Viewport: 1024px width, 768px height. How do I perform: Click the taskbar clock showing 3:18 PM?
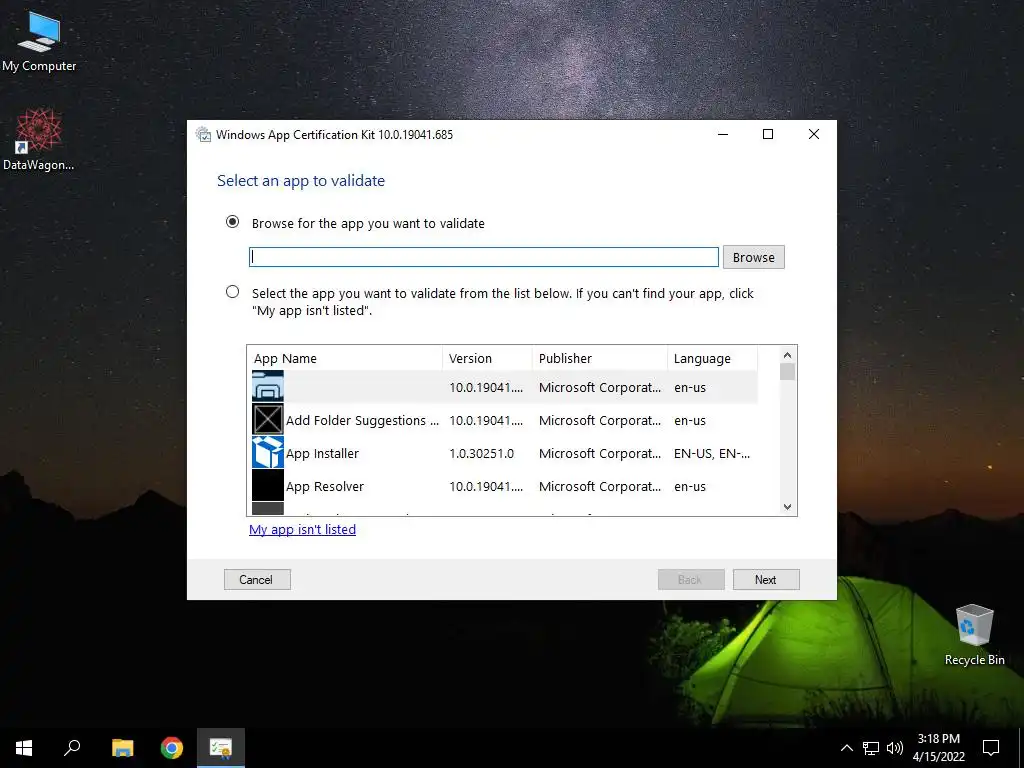938,748
